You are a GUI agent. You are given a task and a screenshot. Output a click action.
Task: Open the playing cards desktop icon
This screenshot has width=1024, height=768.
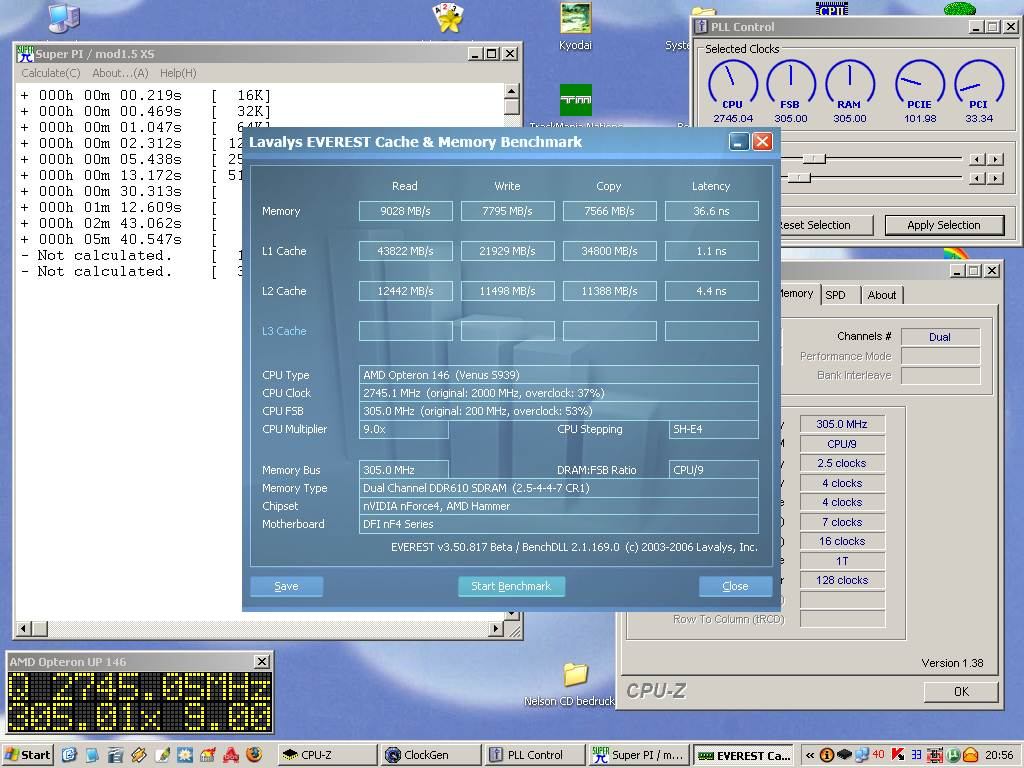(x=448, y=18)
